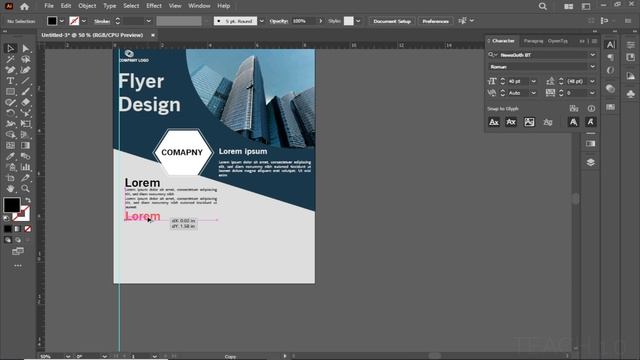Toggle Snap to Glyph x-height option
This screenshot has width=640, height=360.
pos(511,122)
